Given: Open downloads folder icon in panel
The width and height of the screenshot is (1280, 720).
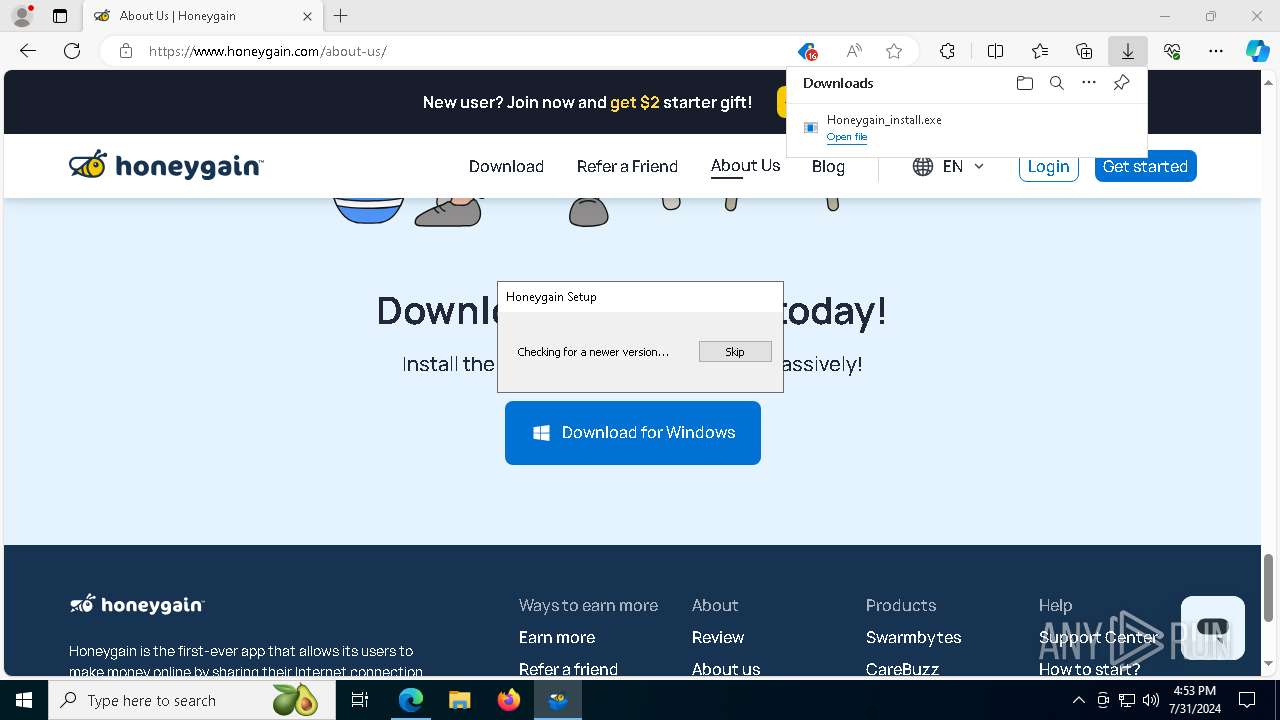Looking at the screenshot, I should (1024, 83).
